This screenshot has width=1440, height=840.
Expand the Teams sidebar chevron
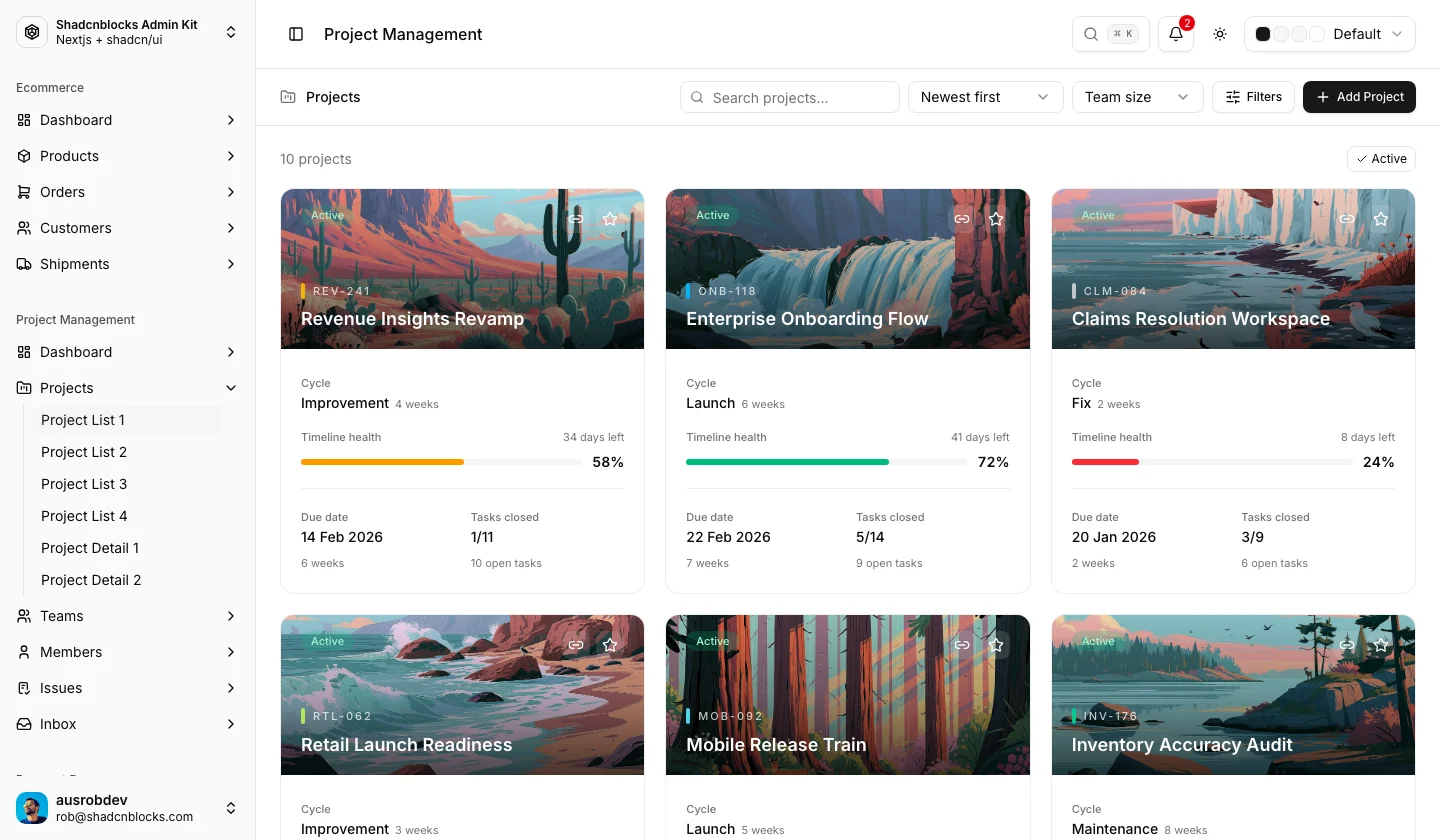(x=231, y=616)
